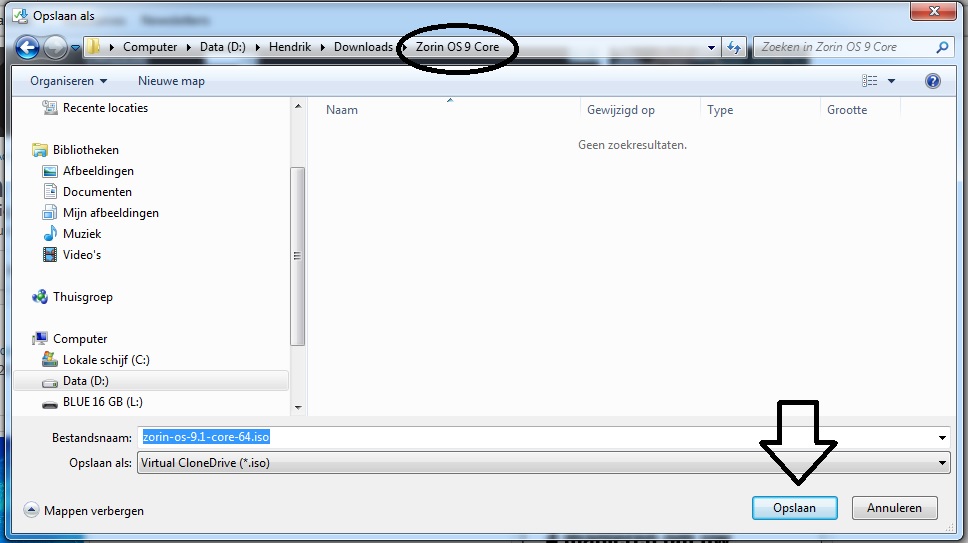The height and width of the screenshot is (543, 968).
Task: Sort by the Type column header
Action: 720,110
